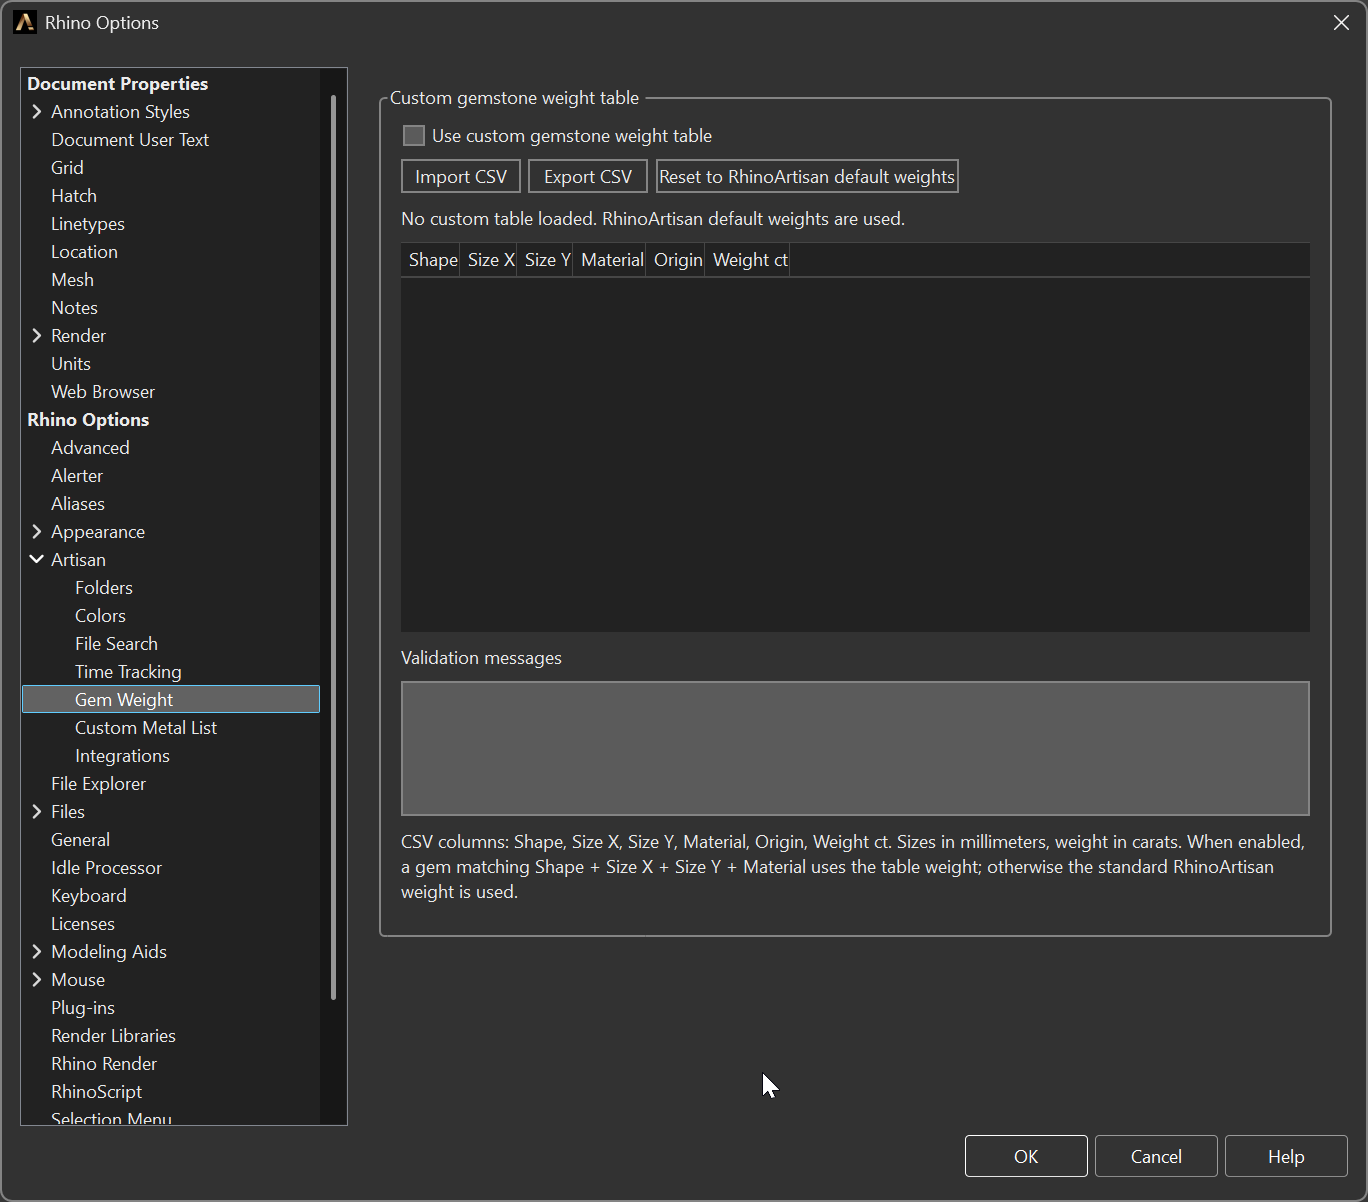
Task: Expand the Files tree node
Action: tap(37, 811)
